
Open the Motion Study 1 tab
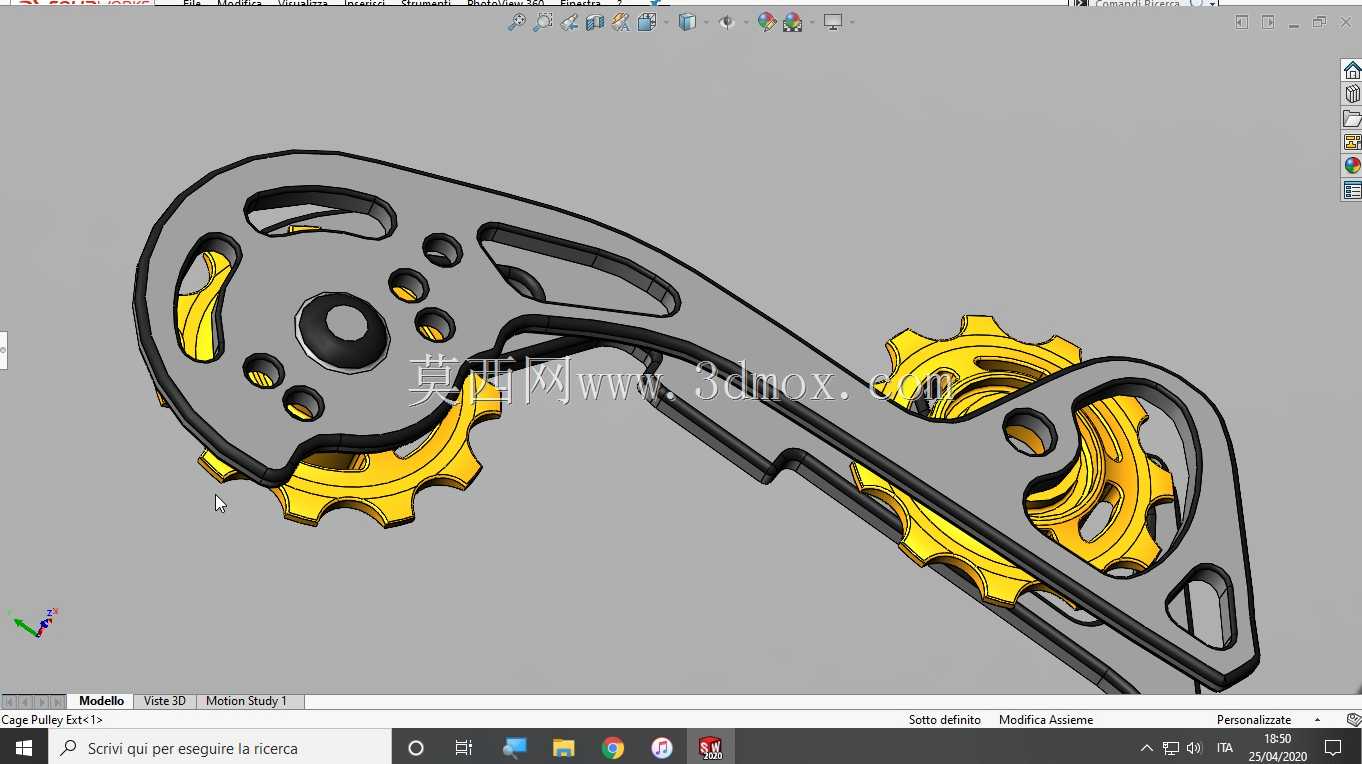[246, 701]
